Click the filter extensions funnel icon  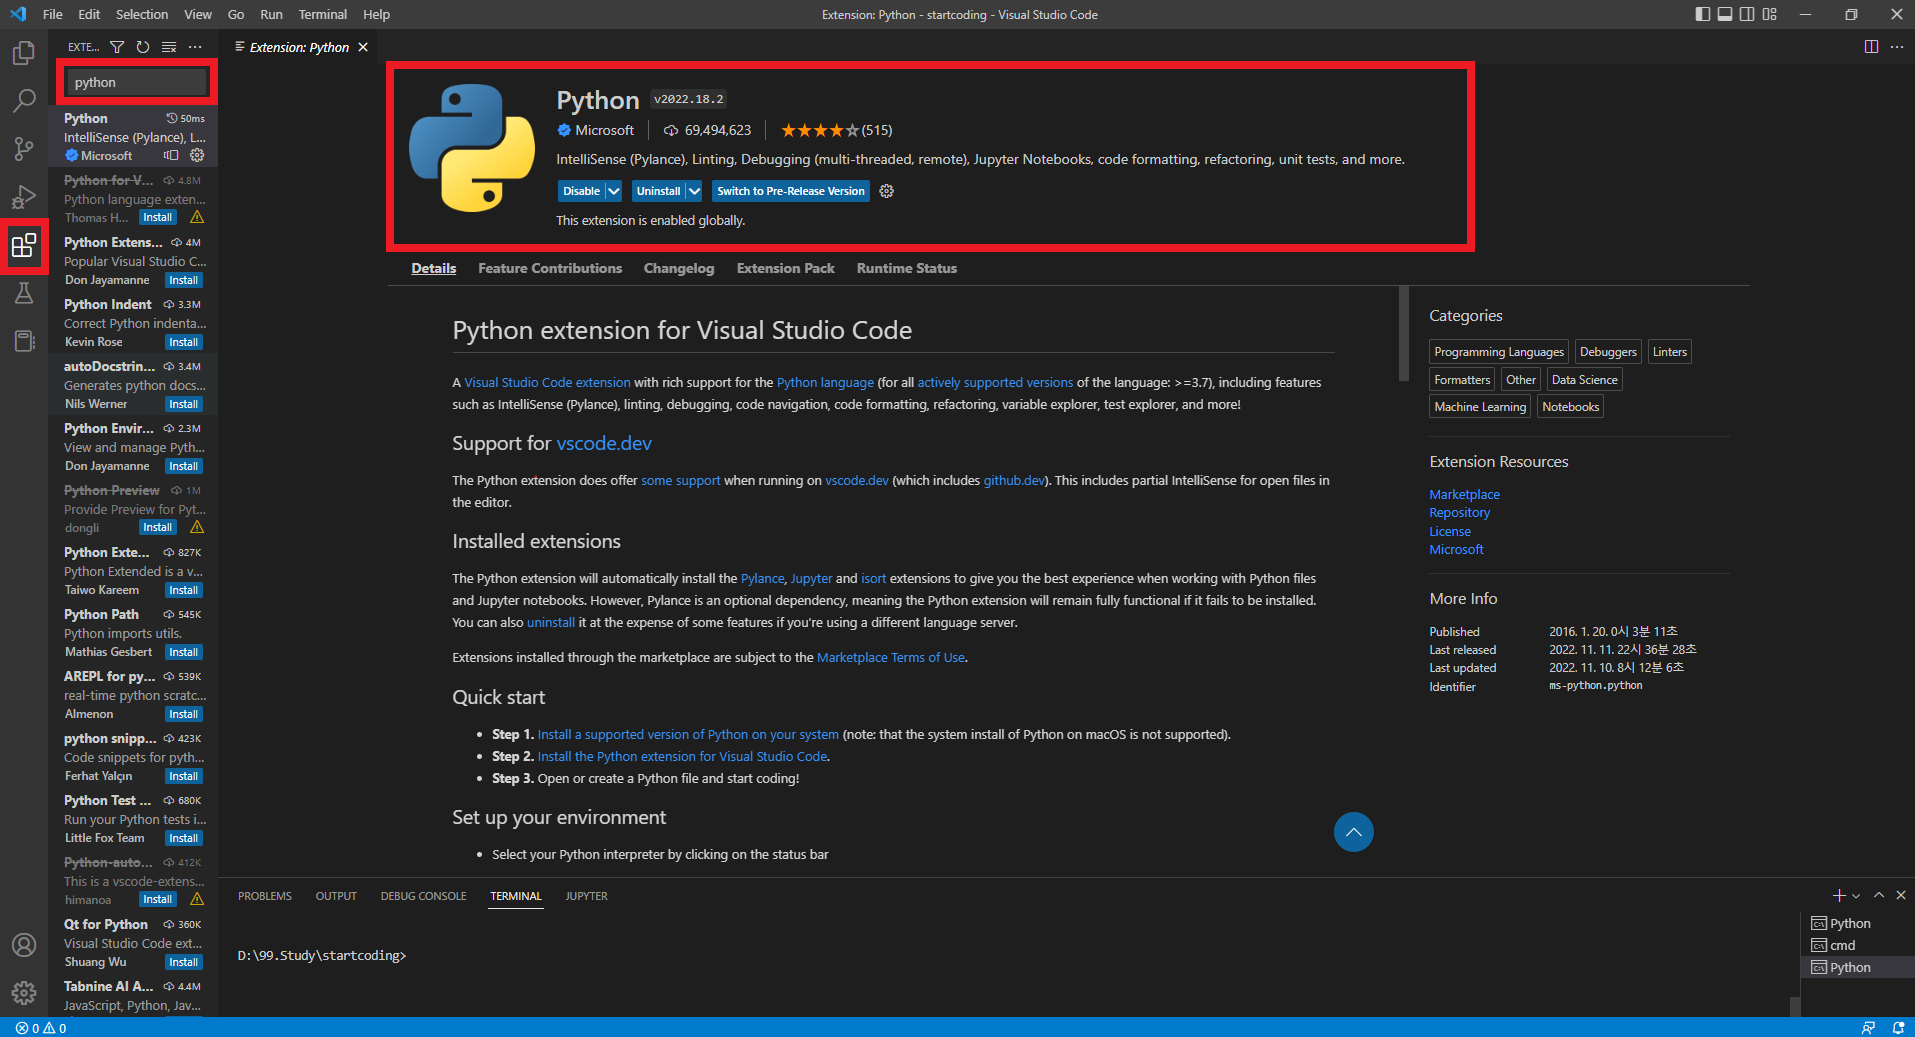coord(117,47)
